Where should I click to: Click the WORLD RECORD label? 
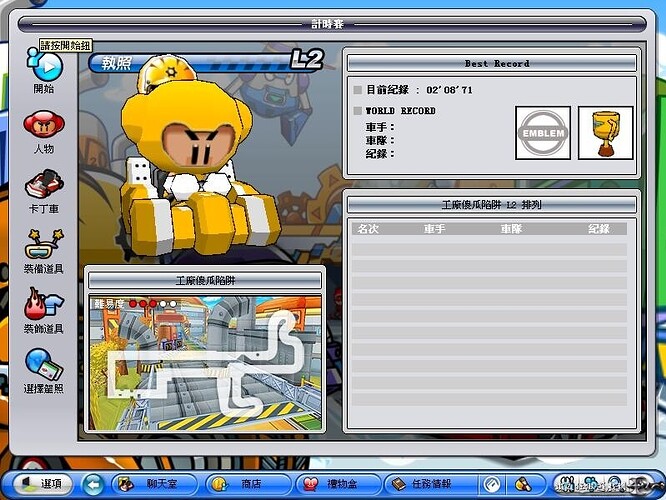tap(401, 111)
